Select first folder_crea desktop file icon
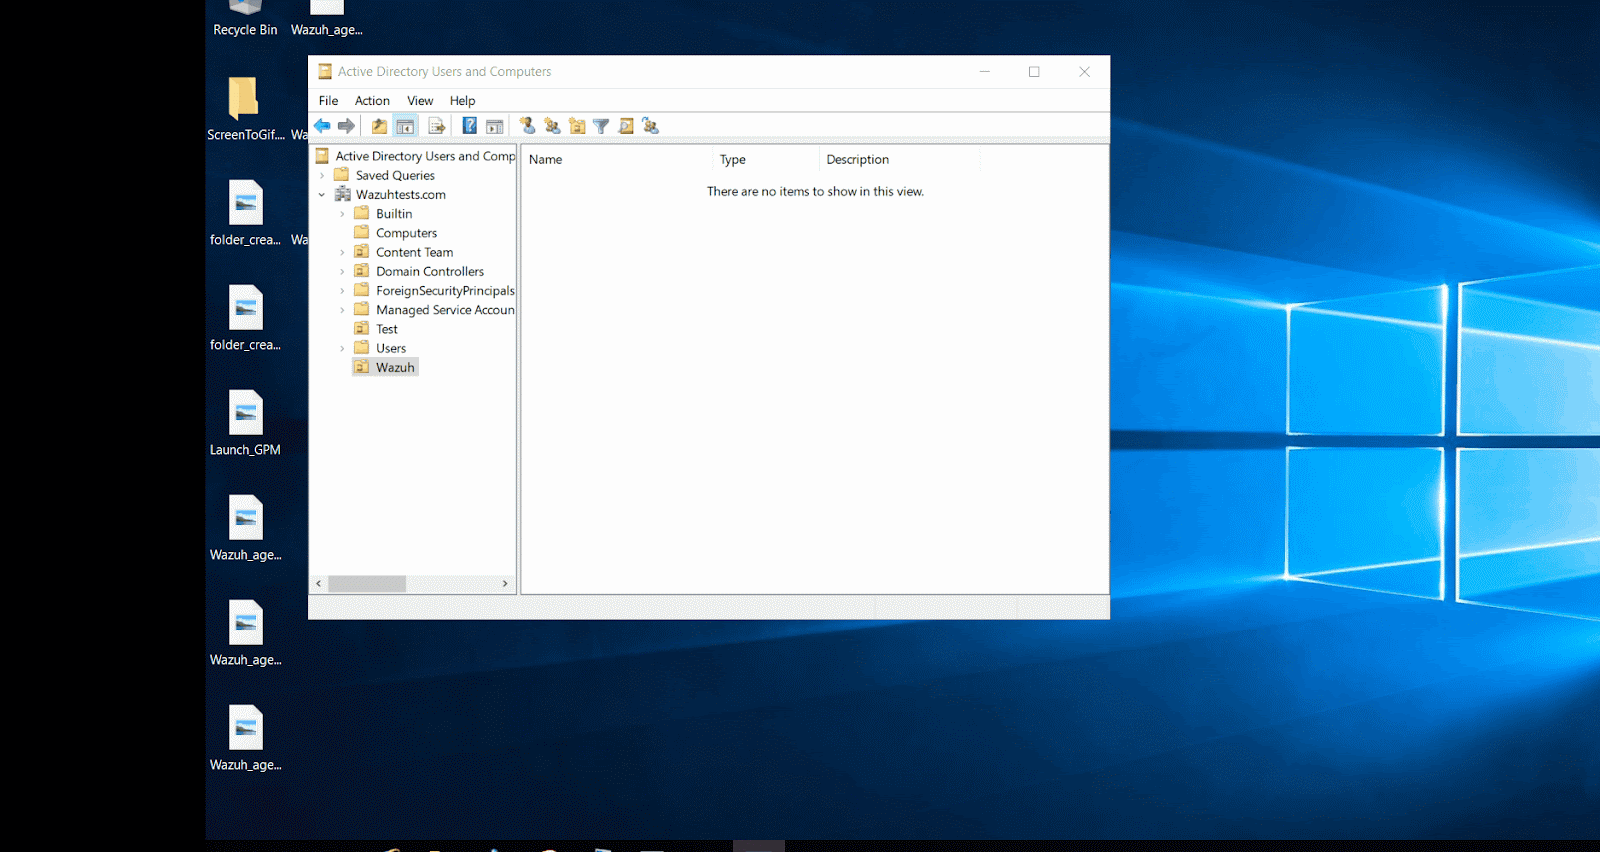1600x852 pixels. pos(245,213)
